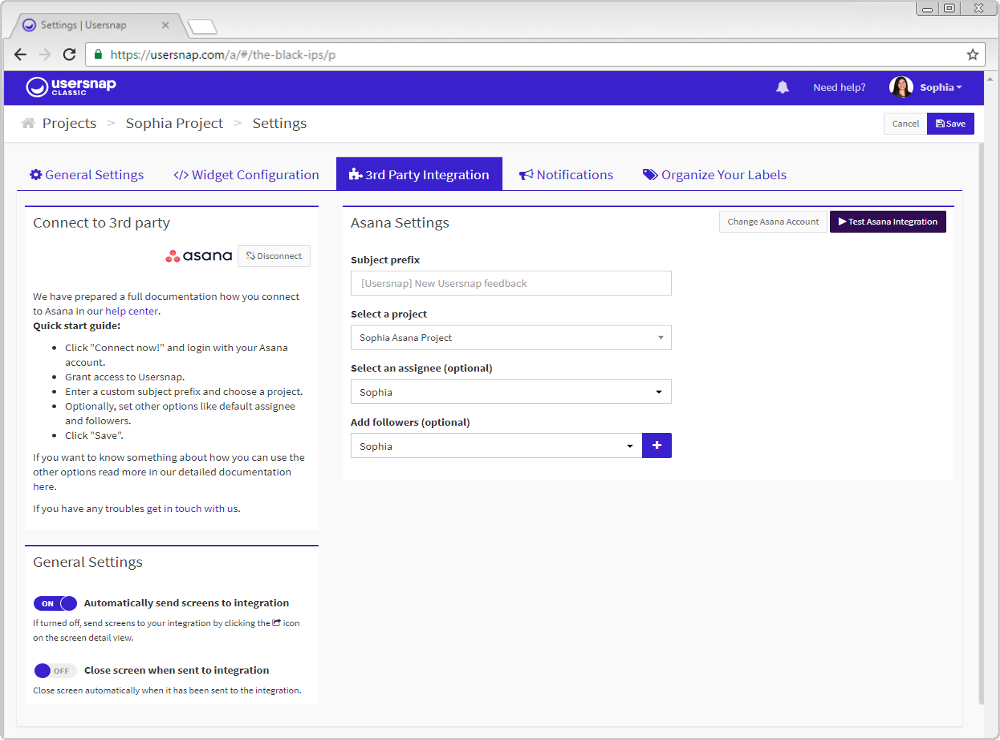The image size is (1000, 740).
Task: Turn off automatically send screens toggle
Action: point(55,603)
